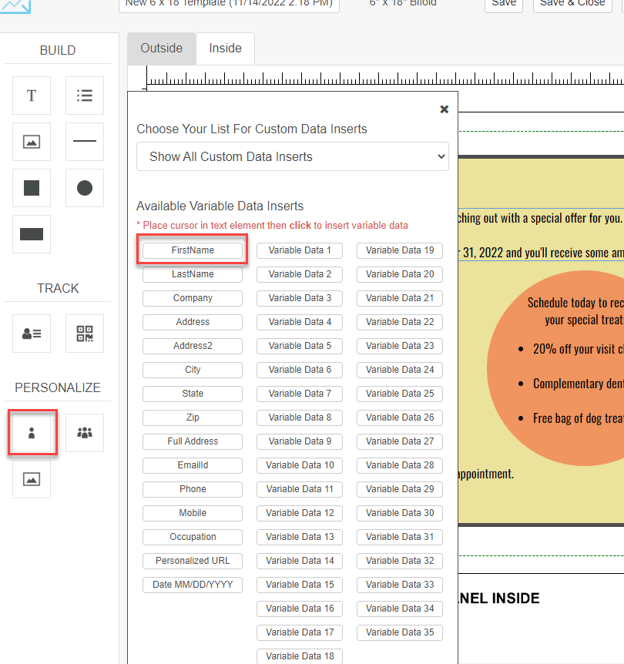Insert a QR code element
624x664 pixels.
(84, 334)
